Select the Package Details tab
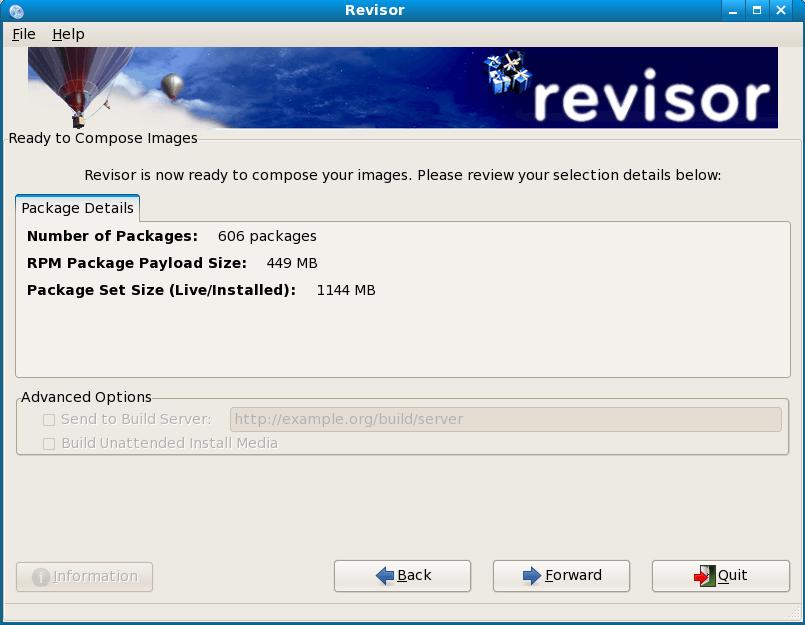 click(78, 208)
